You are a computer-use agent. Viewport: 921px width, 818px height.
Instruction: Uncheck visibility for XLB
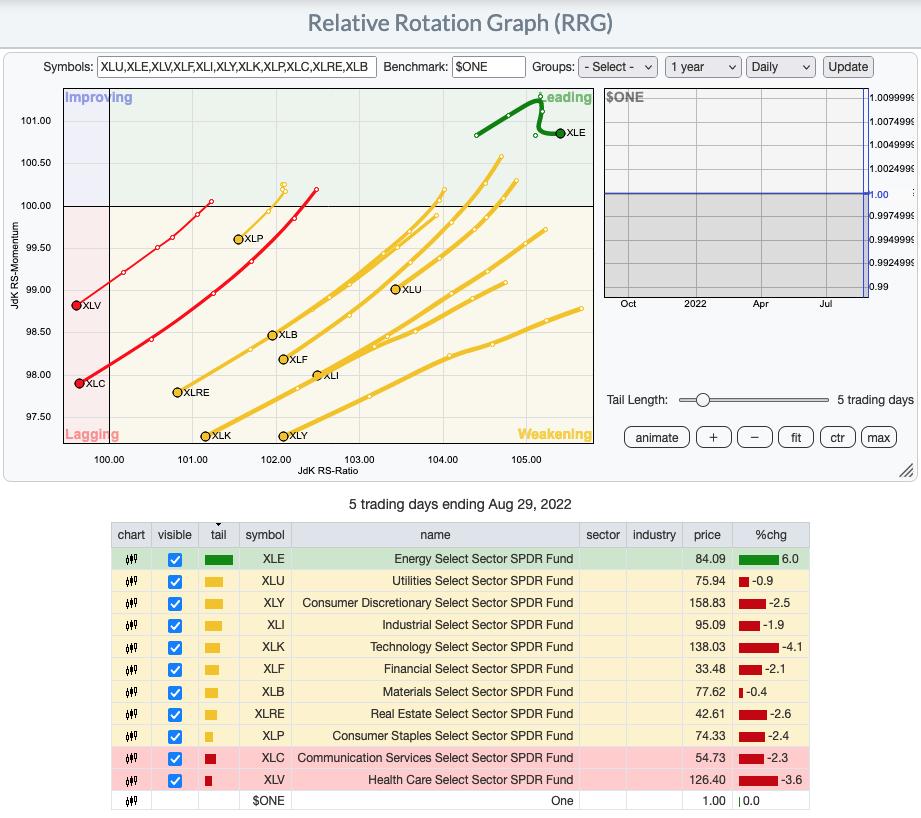174,693
